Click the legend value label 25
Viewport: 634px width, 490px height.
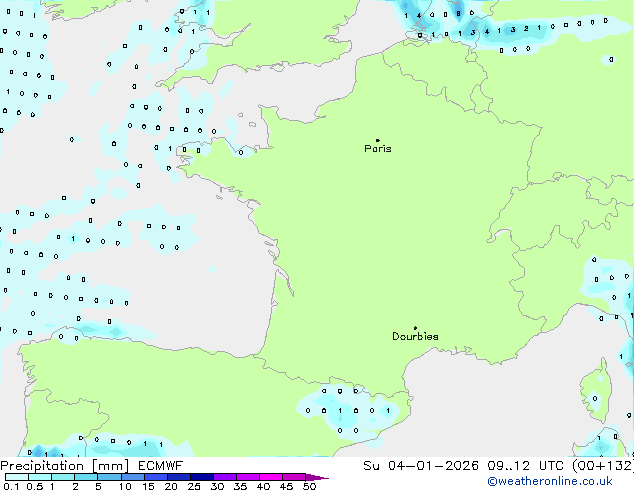[x=194, y=486]
